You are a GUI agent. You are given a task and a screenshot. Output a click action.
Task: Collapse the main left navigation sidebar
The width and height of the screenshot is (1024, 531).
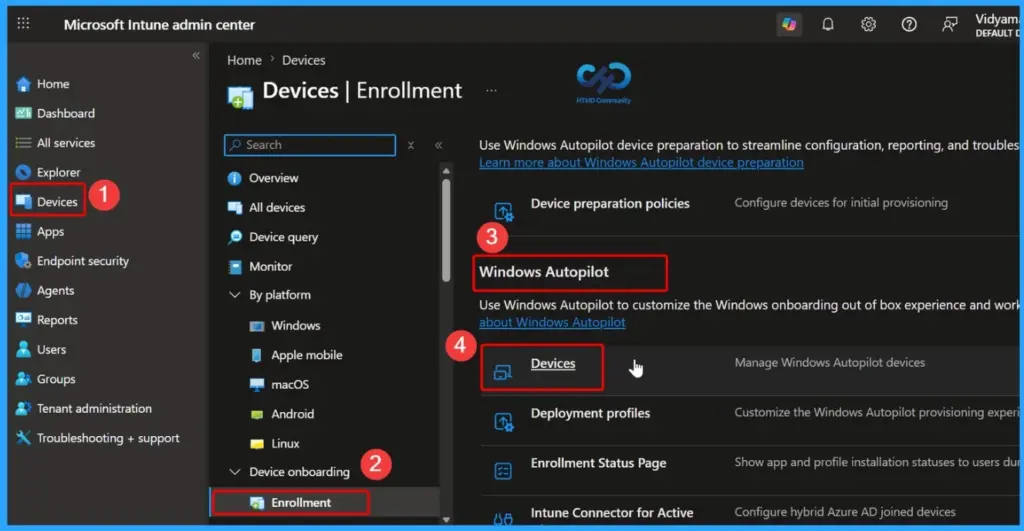coord(196,56)
